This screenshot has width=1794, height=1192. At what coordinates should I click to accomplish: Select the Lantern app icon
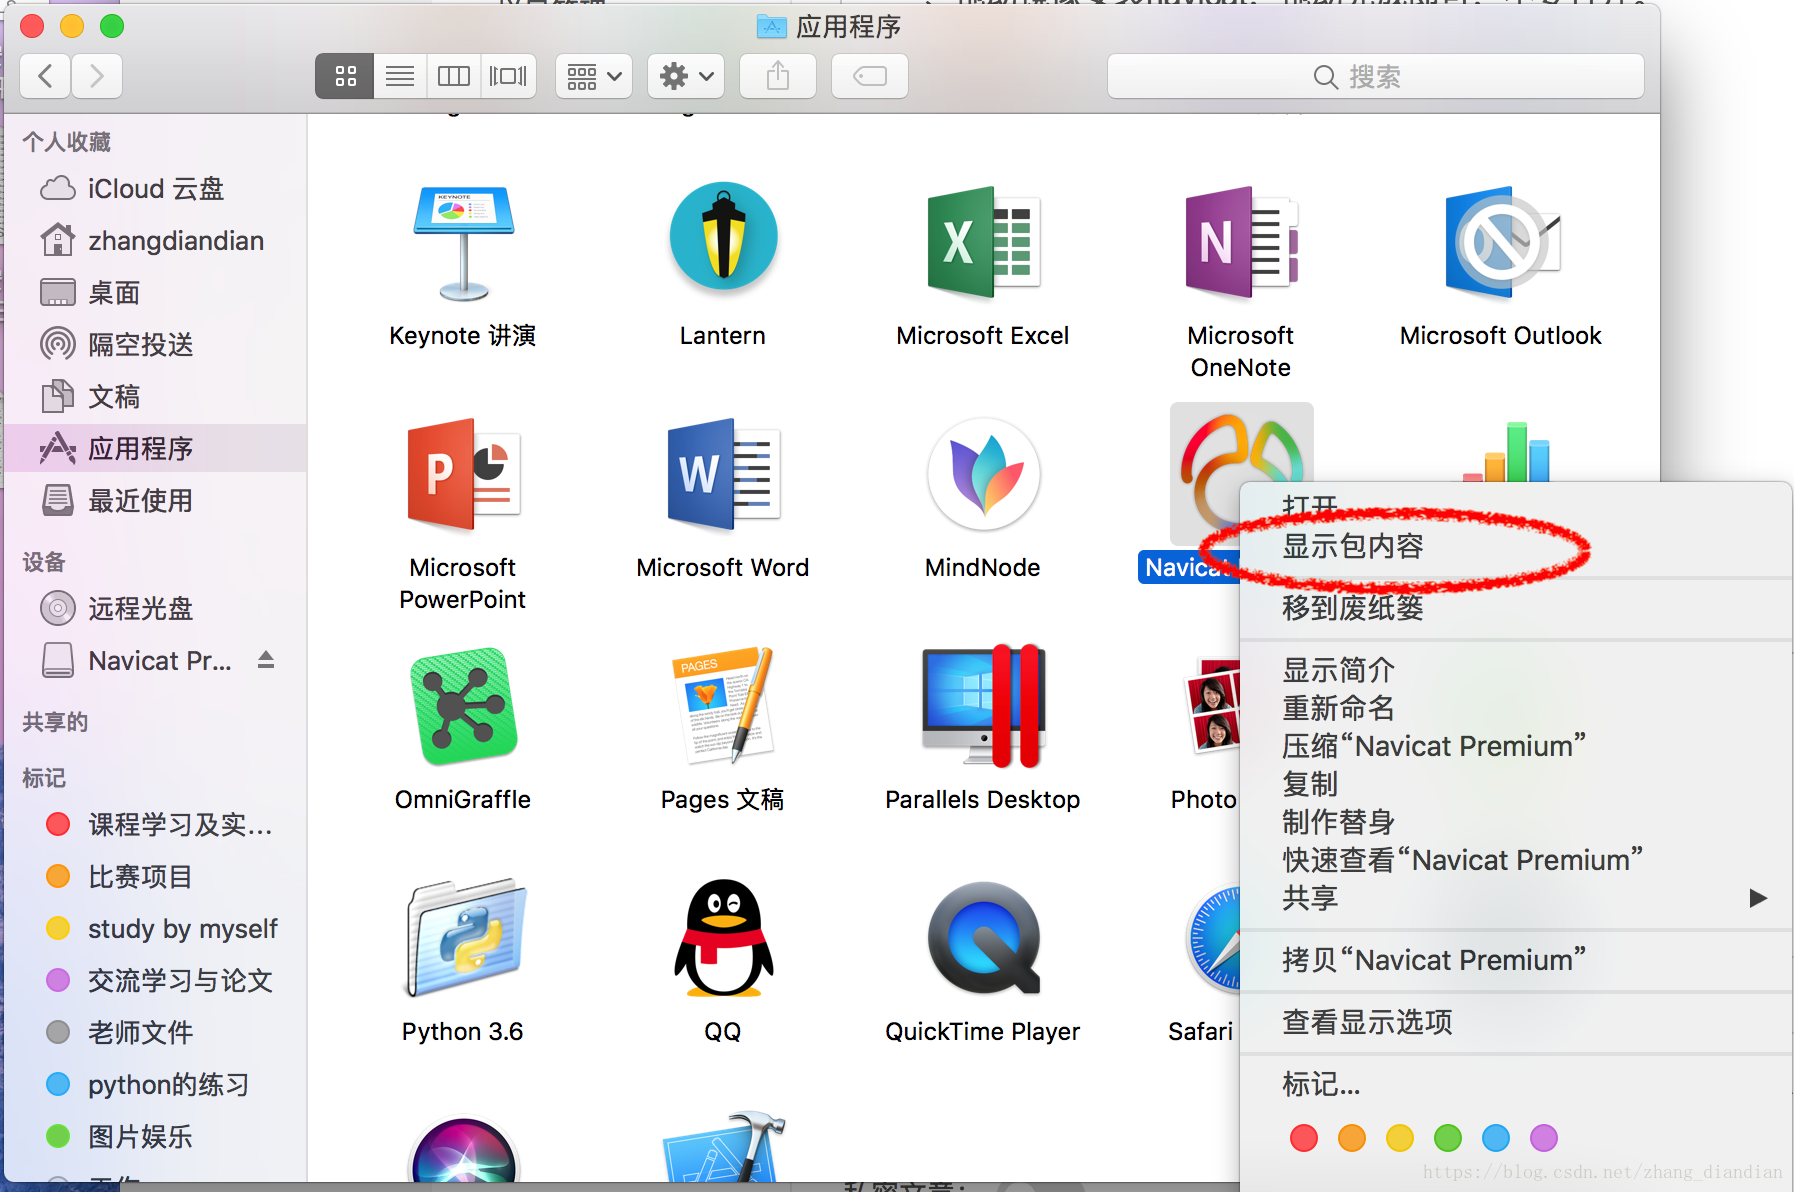click(723, 237)
